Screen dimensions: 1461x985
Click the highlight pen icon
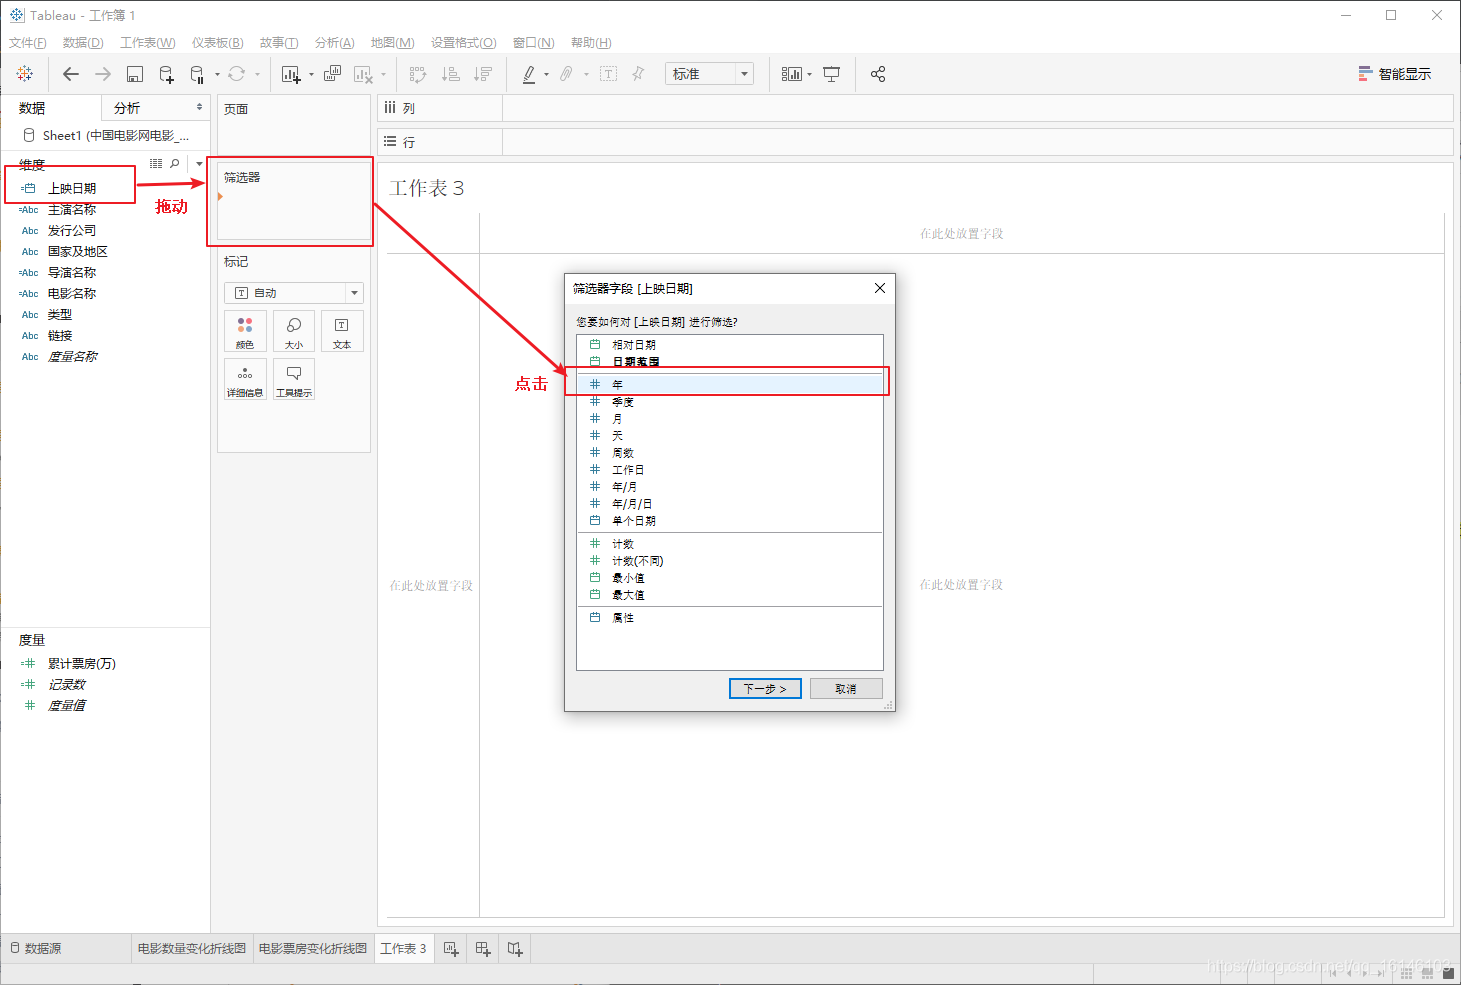[x=529, y=74]
